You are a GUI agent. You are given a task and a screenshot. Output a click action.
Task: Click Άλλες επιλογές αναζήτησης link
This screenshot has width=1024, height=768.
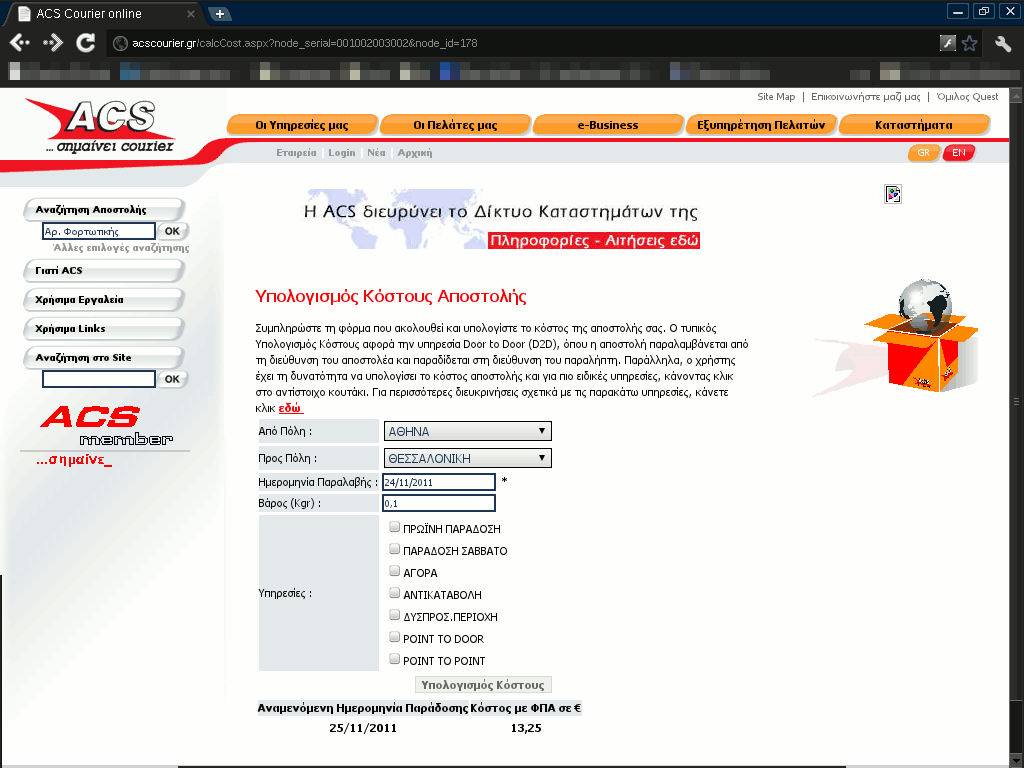tap(121, 248)
